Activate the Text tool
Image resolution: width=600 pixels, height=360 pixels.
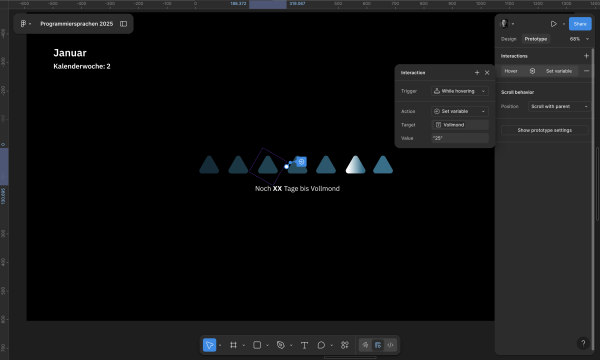pyautogui.click(x=304, y=345)
